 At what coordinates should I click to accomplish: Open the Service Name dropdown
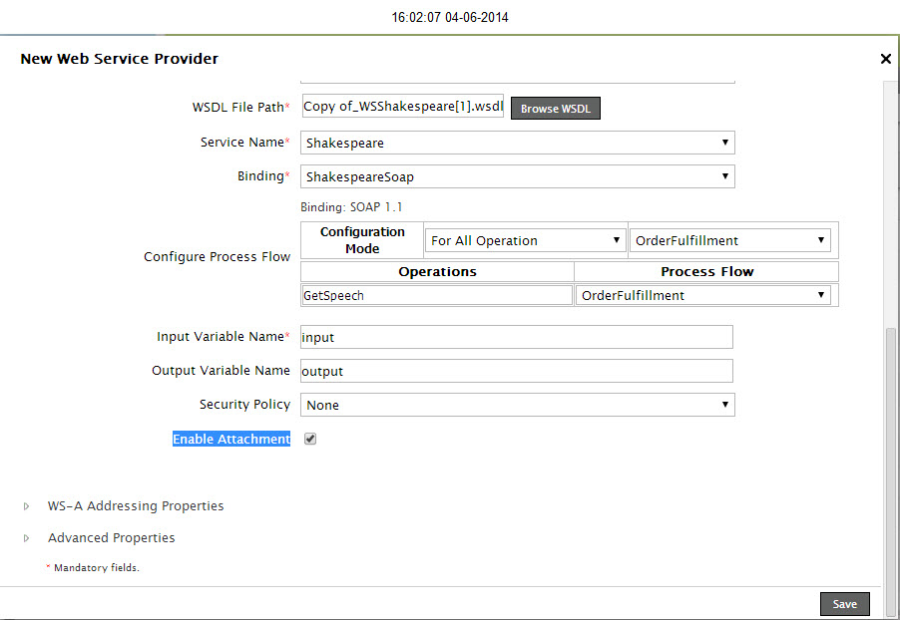click(x=517, y=142)
